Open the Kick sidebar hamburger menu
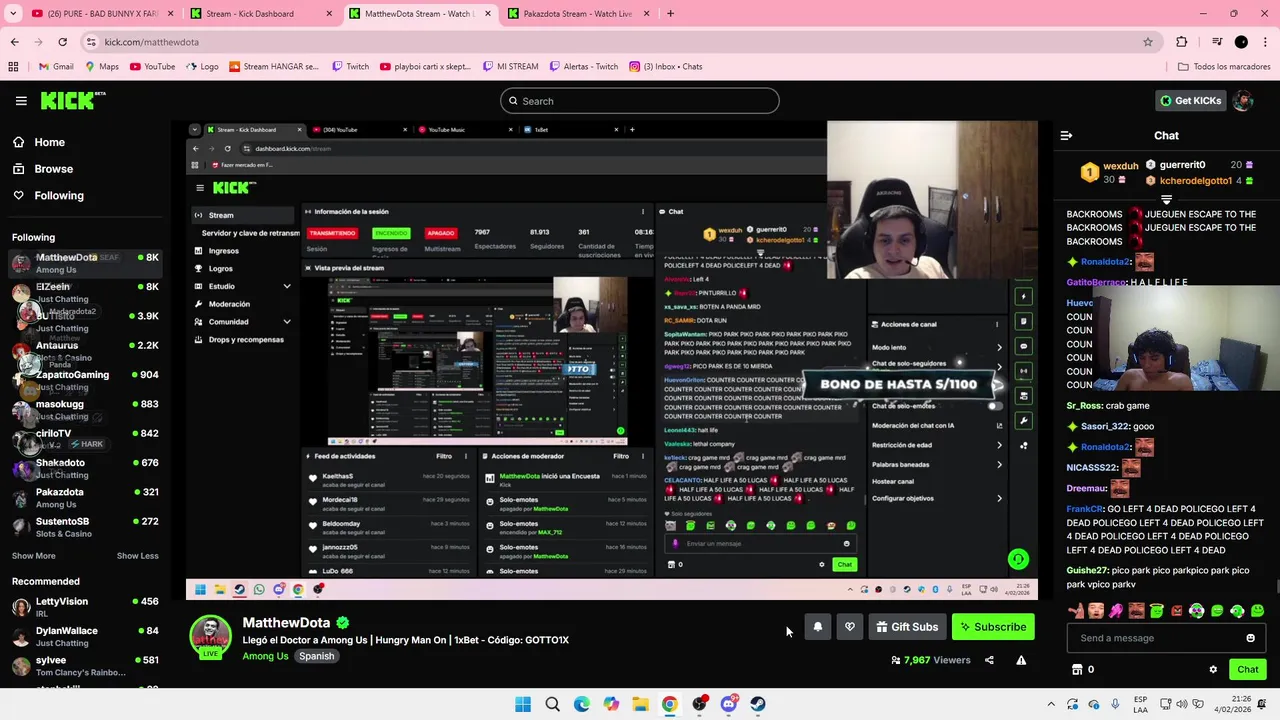Screen dimensions: 1280x720 [21, 101]
